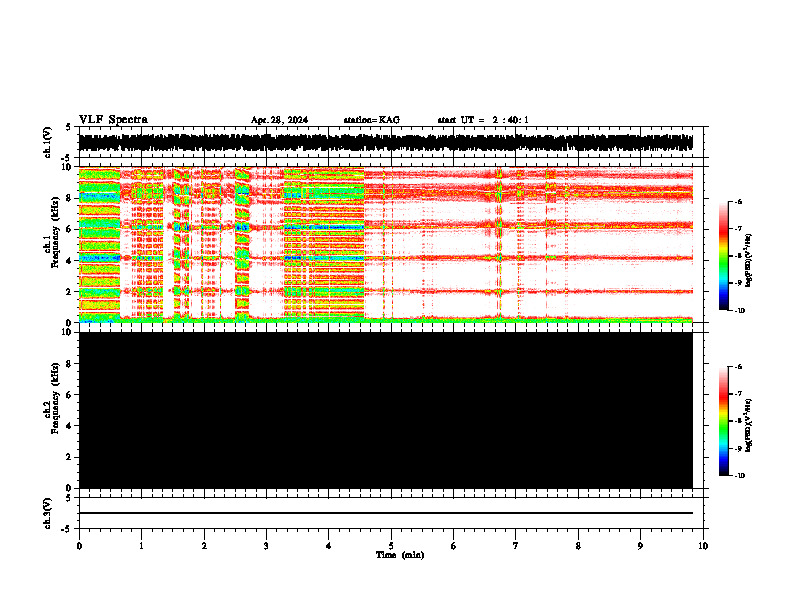
Task: Click the "9" tick label on the time axis
Action: tap(640, 546)
